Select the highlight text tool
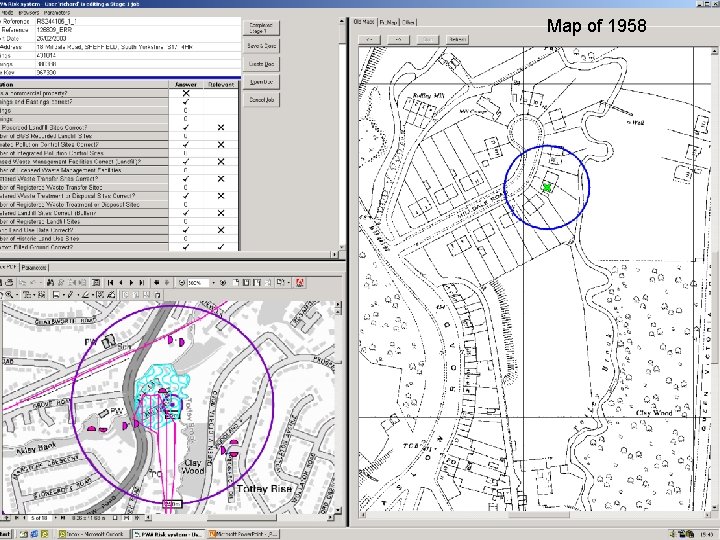Viewport: 720px width, 540px height. tap(85, 295)
